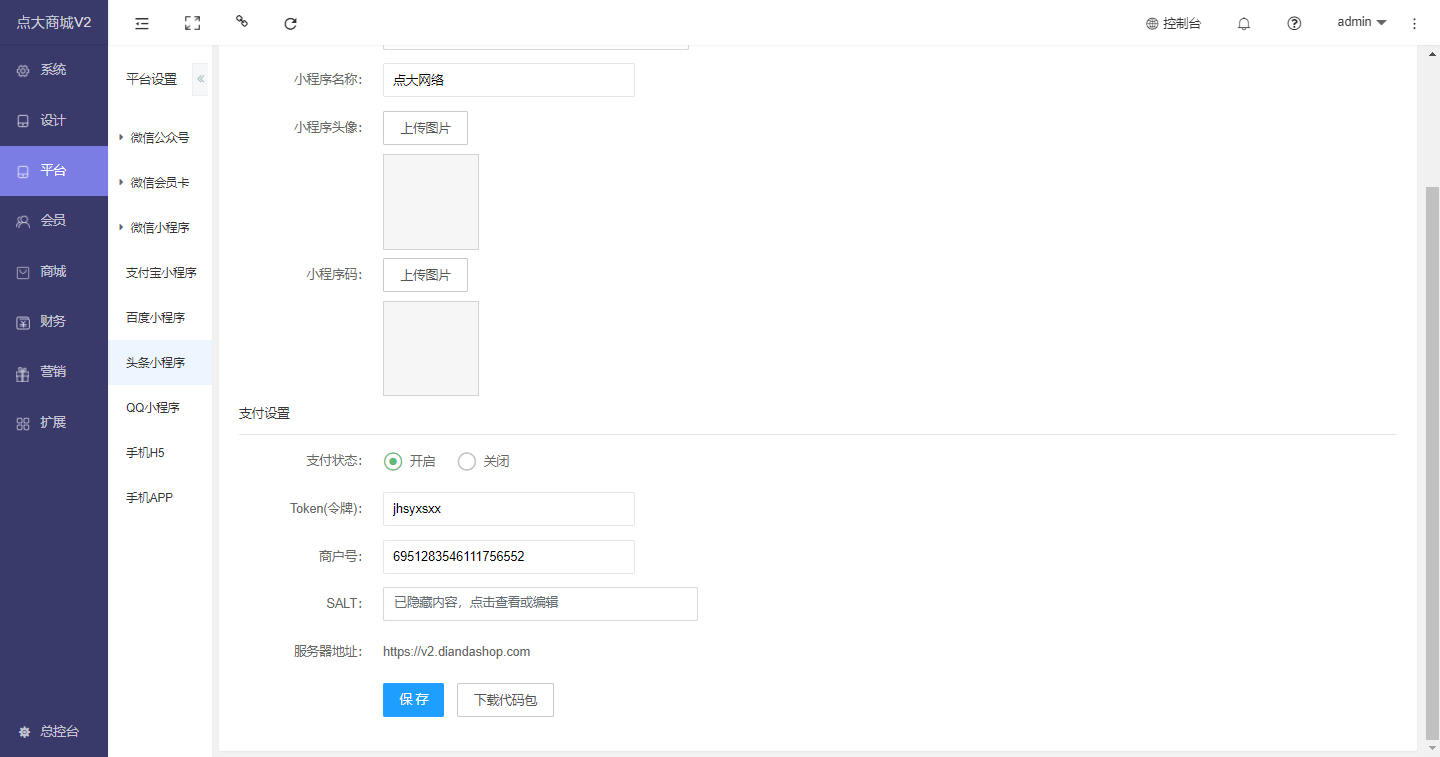
Task: Click the vertical page scrollbar
Action: pos(1432,460)
